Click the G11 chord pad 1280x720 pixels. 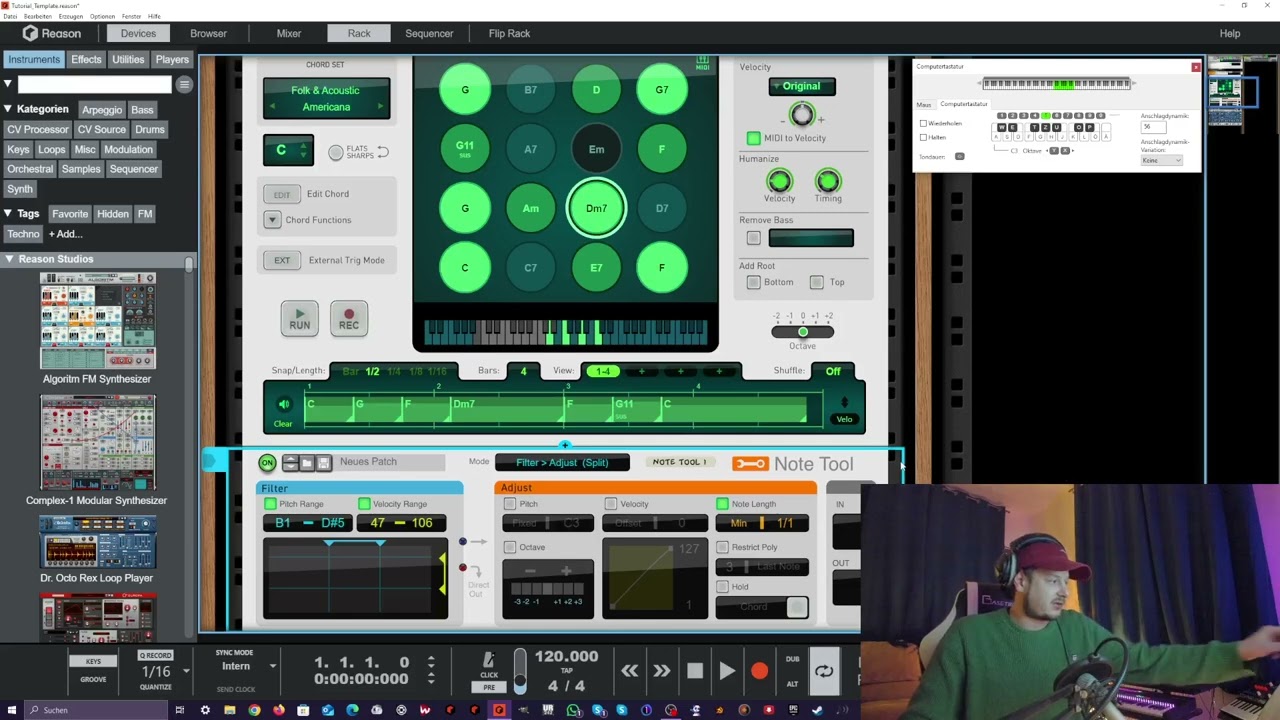(x=465, y=149)
